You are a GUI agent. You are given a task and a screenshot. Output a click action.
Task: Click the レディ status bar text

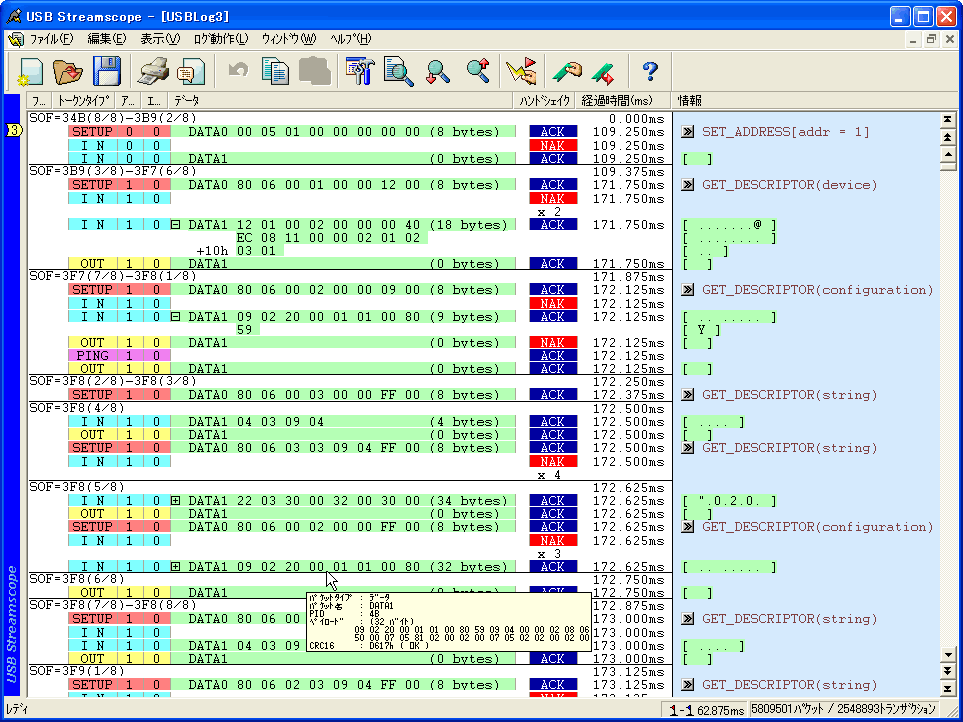(17, 710)
